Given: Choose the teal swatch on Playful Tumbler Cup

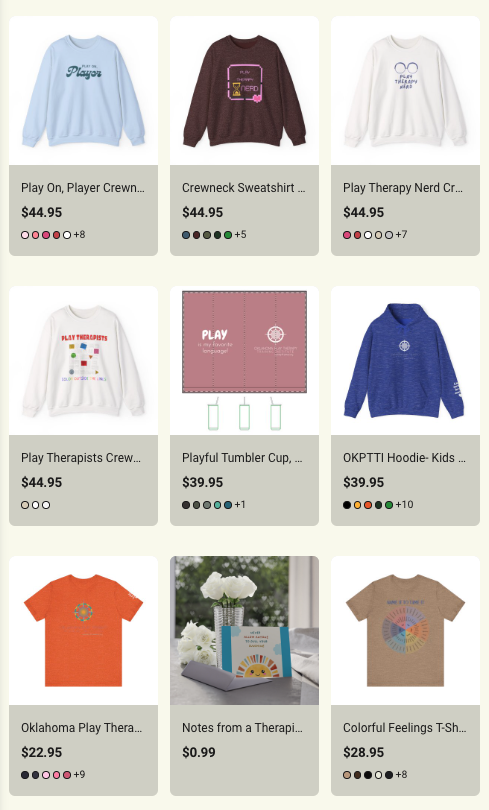Looking at the screenshot, I should [x=217, y=505].
